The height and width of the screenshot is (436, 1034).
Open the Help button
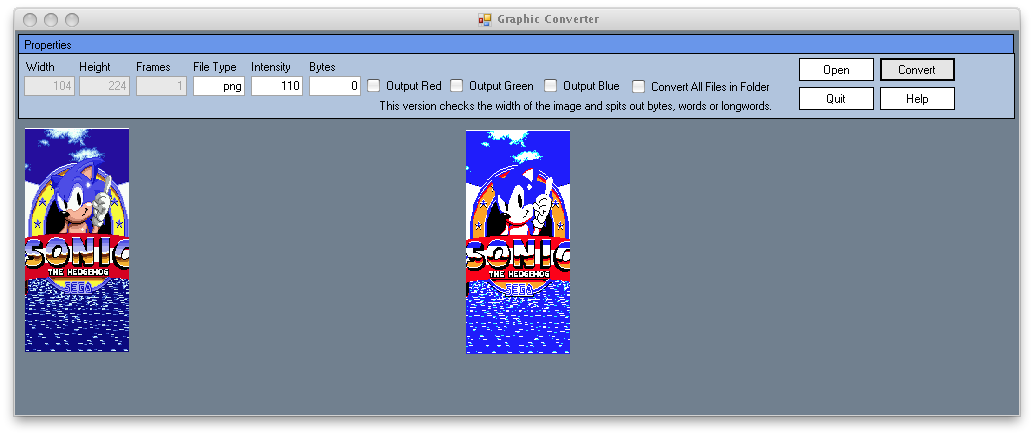(917, 99)
